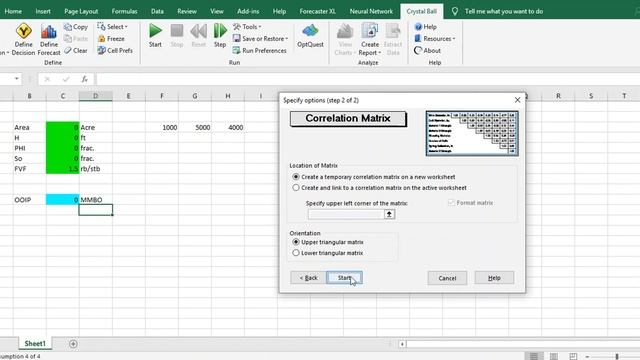The width and height of the screenshot is (640, 360).
Task: Click the upper left corner matrix input field
Action: (x=346, y=214)
